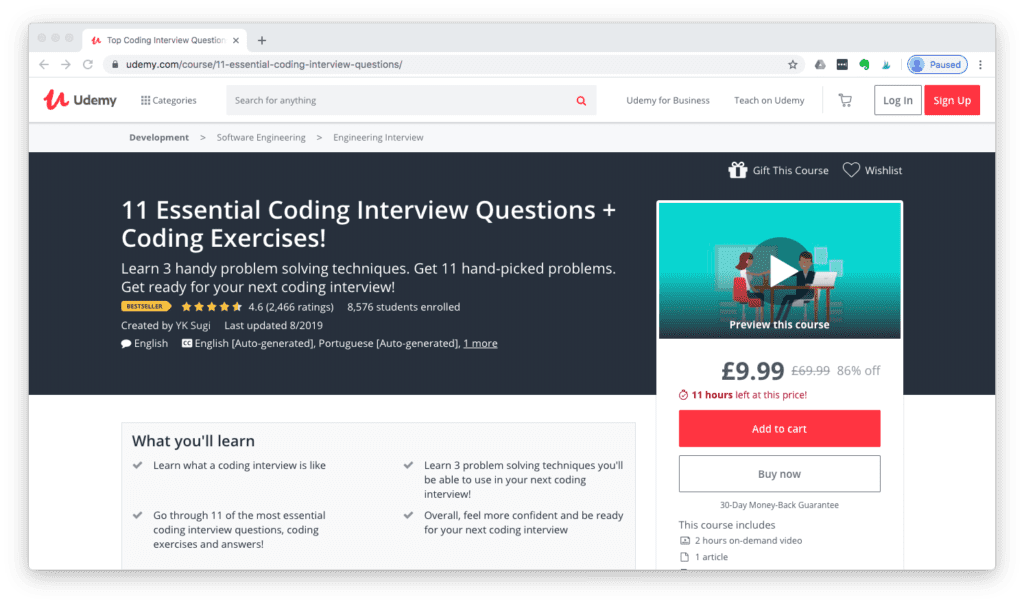Open the Development breadcrumb link
The width and height of the screenshot is (1024, 604).
pos(158,137)
